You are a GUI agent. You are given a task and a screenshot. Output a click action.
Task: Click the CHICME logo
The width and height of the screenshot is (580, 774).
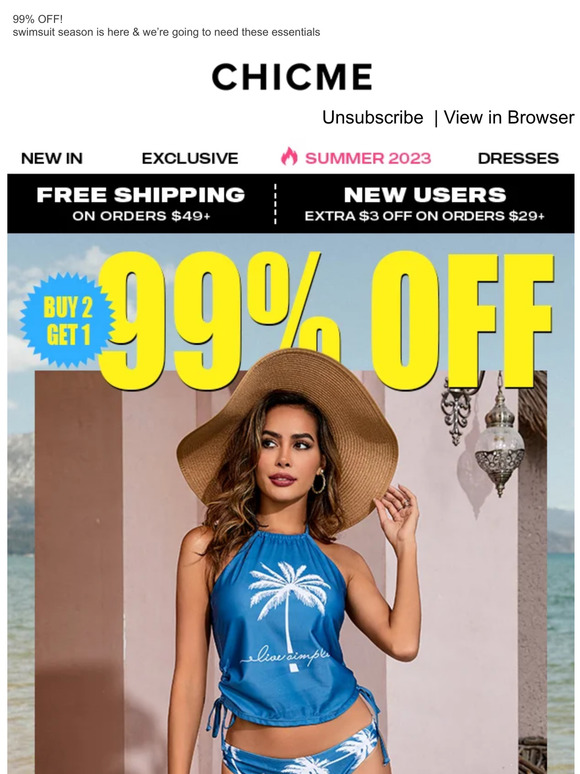coord(292,77)
